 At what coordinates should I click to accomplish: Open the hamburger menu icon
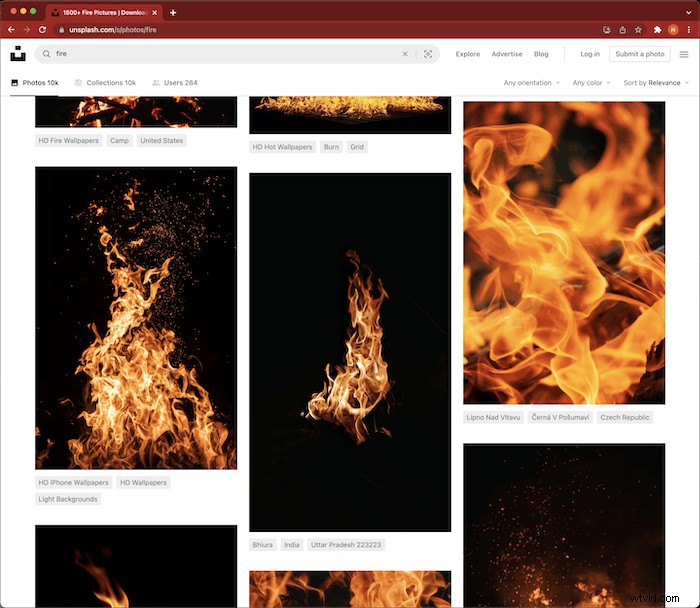coord(684,54)
